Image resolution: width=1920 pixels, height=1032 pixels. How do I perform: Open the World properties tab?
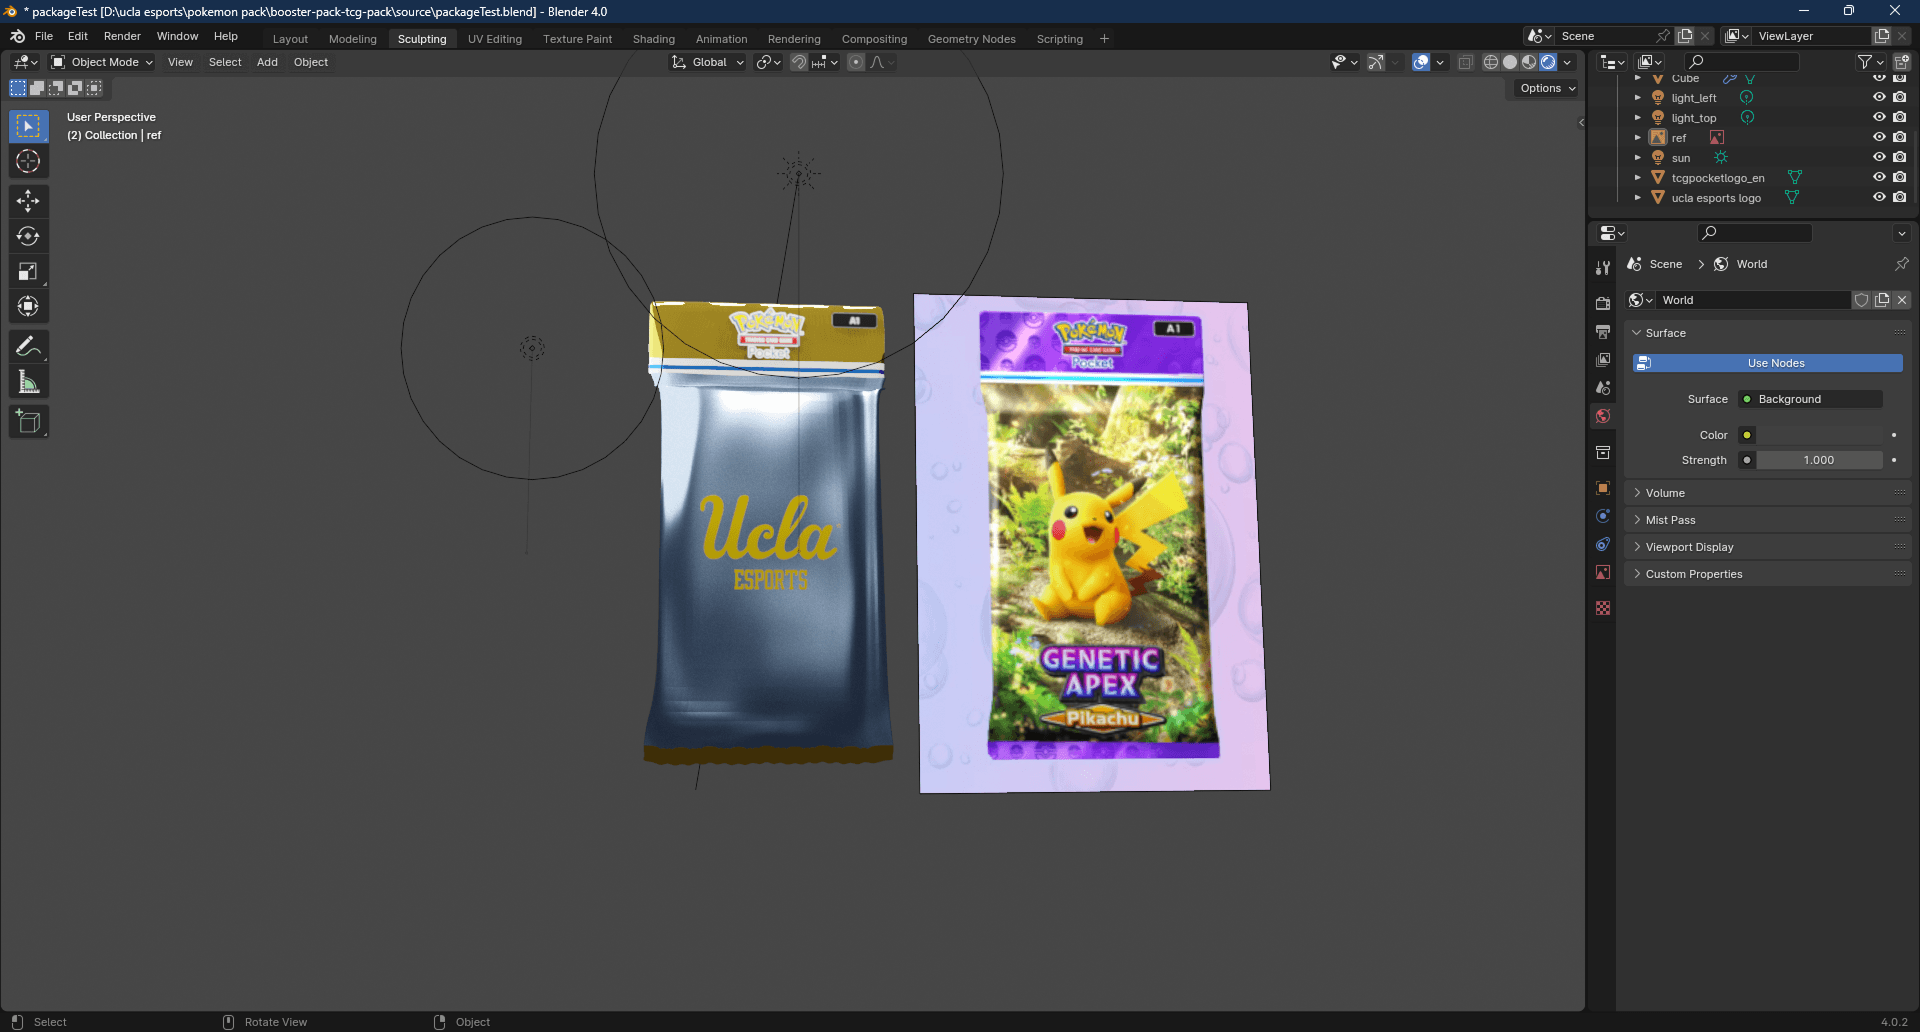click(x=1603, y=416)
